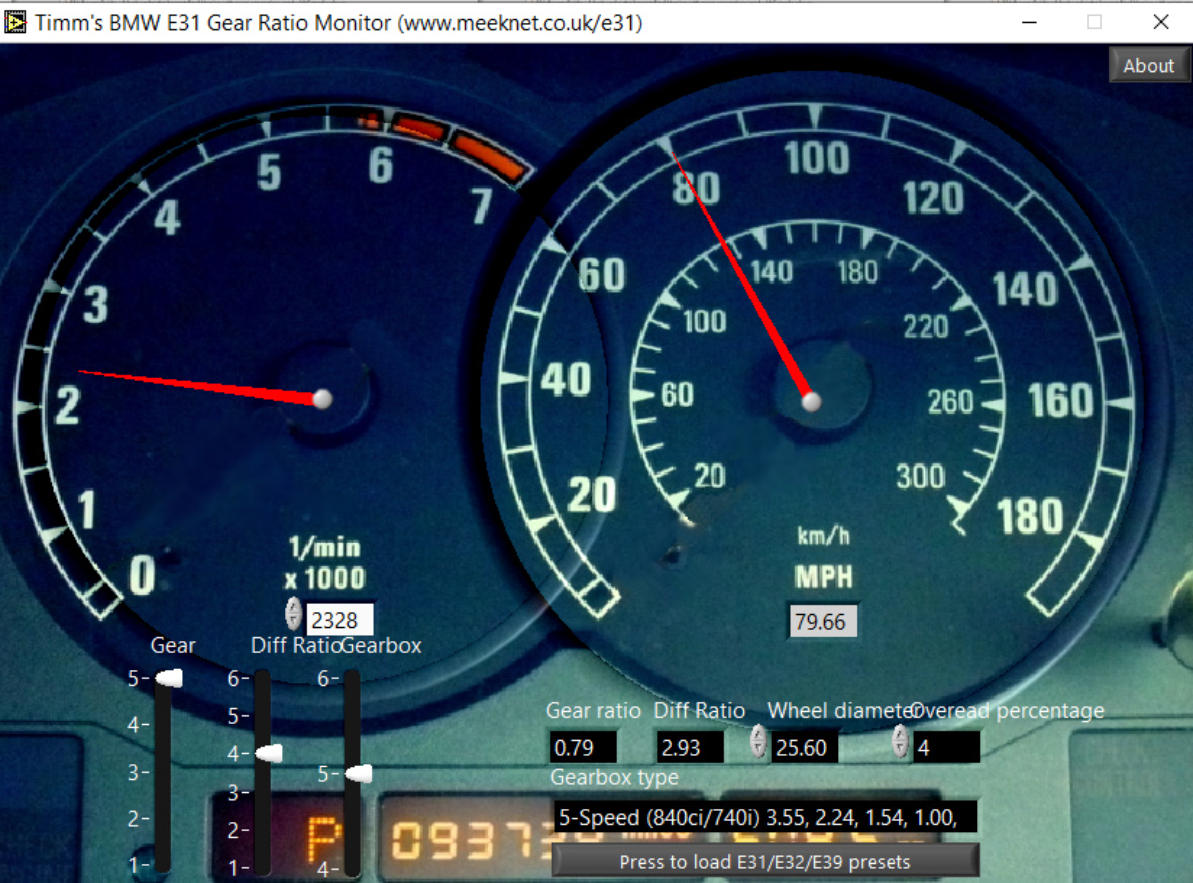1193x883 pixels.
Task: Click the 'Gear ratio' label above 0.79
Action: click(x=593, y=710)
